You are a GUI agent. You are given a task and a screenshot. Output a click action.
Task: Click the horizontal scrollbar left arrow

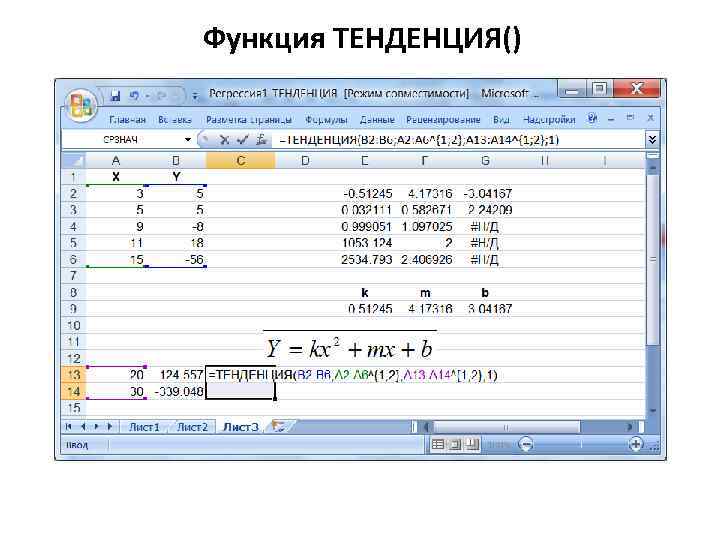[426, 427]
